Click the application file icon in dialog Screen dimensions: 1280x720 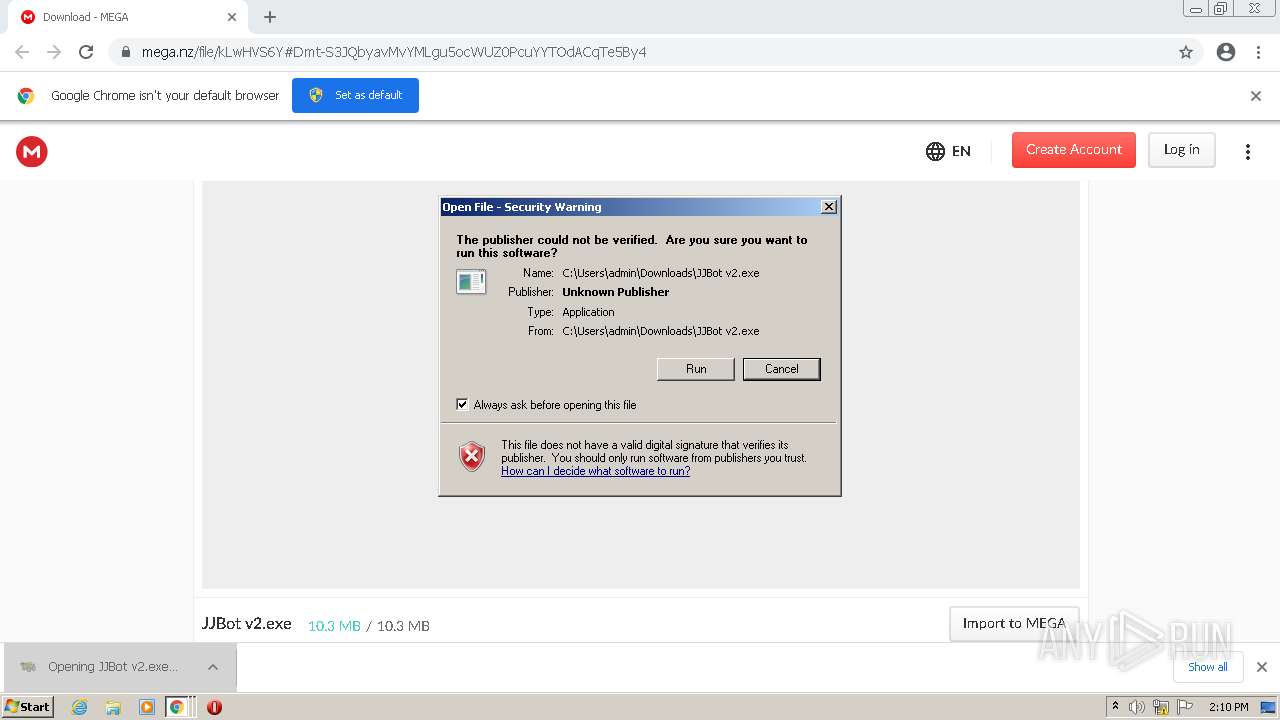pos(471,282)
